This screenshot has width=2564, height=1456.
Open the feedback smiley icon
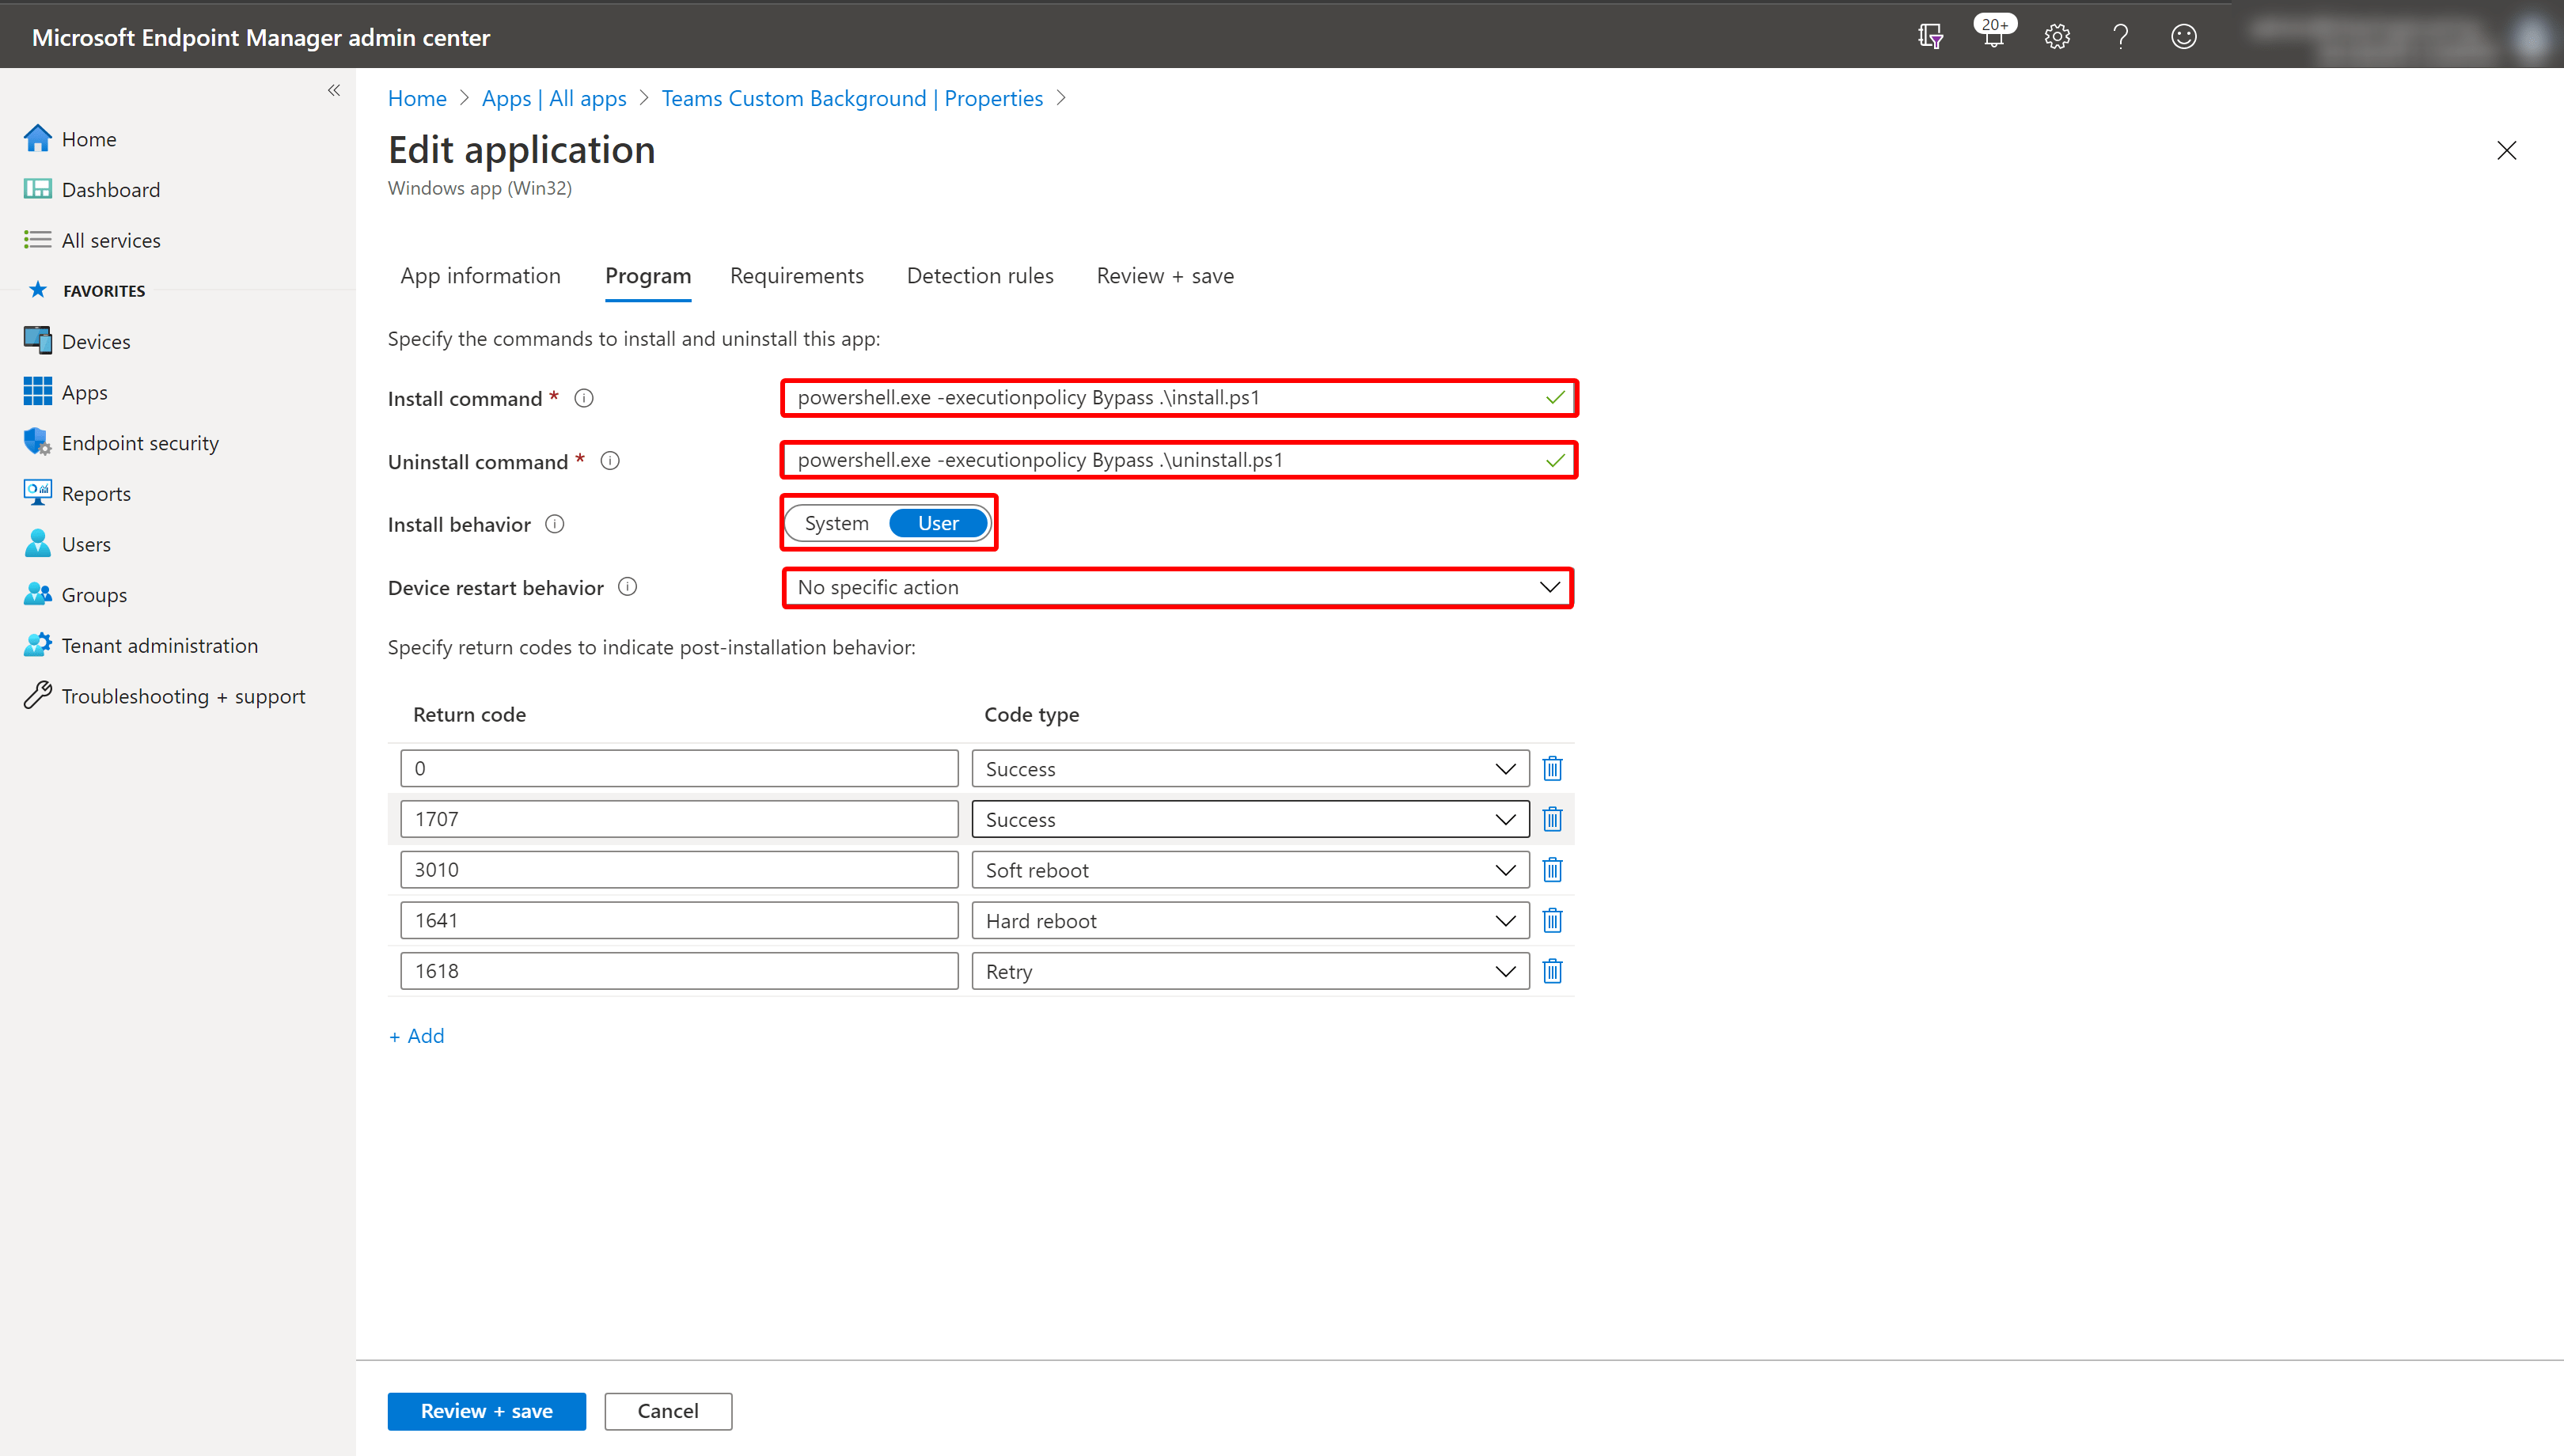tap(2183, 37)
